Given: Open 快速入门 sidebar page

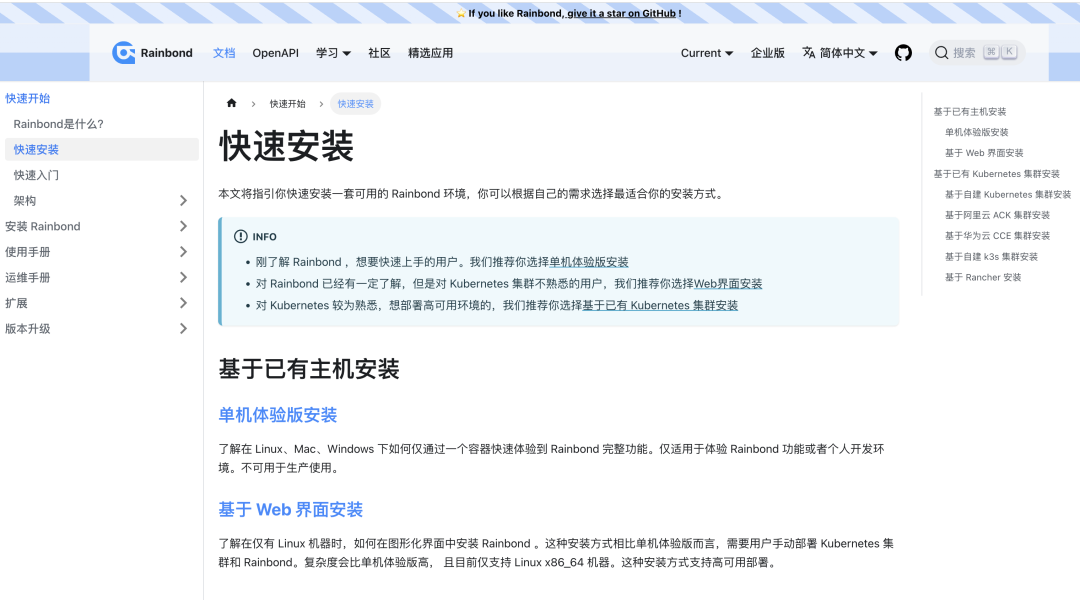Looking at the screenshot, I should 36,175.
